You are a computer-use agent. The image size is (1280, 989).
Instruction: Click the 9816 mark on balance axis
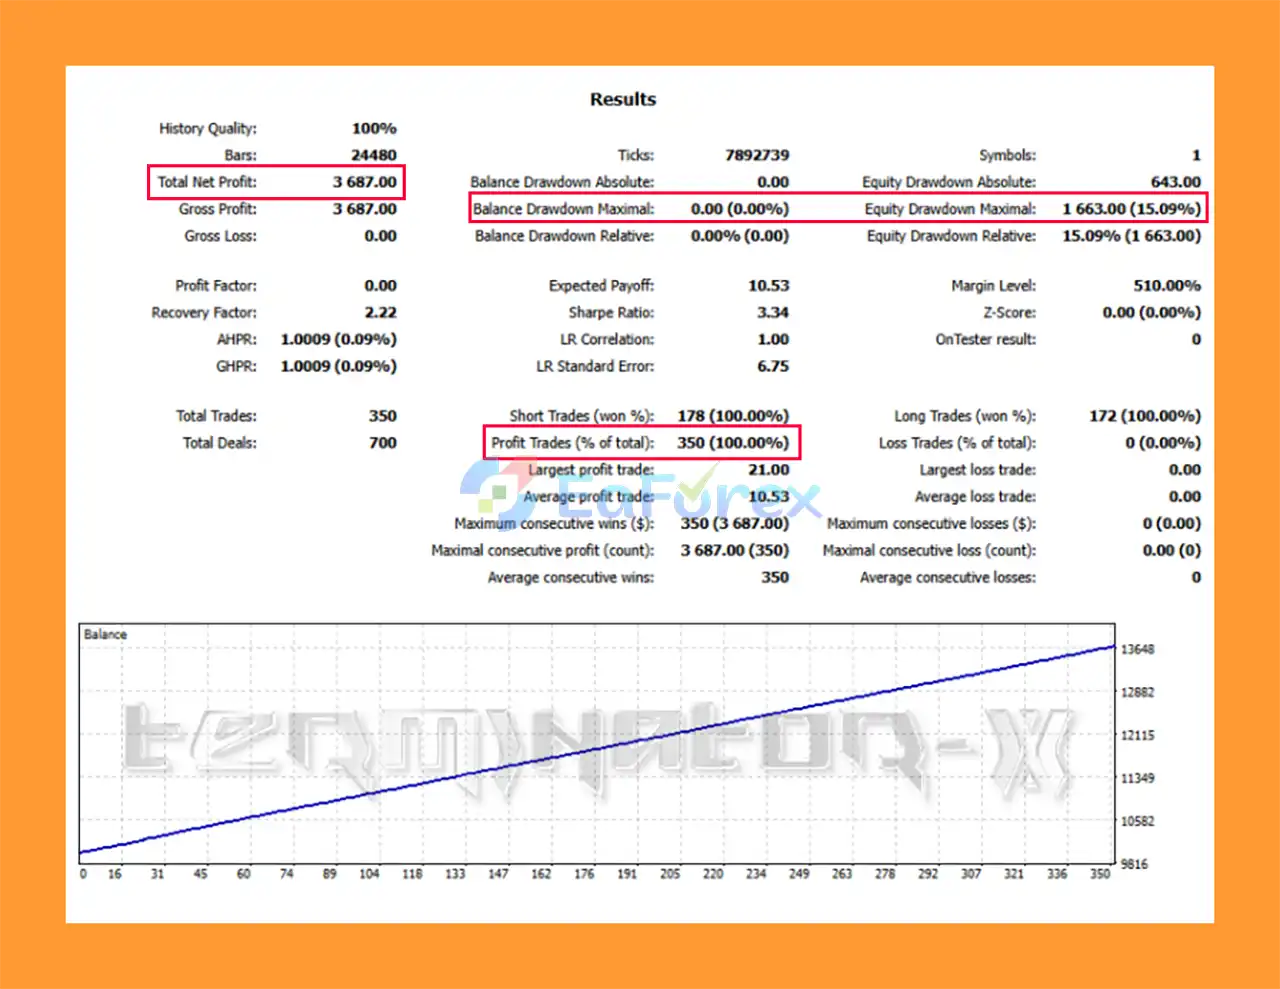pyautogui.click(x=1134, y=864)
